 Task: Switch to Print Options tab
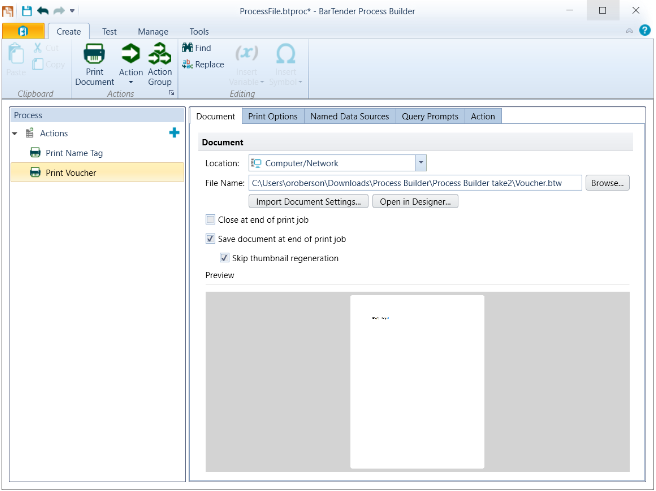click(273, 116)
